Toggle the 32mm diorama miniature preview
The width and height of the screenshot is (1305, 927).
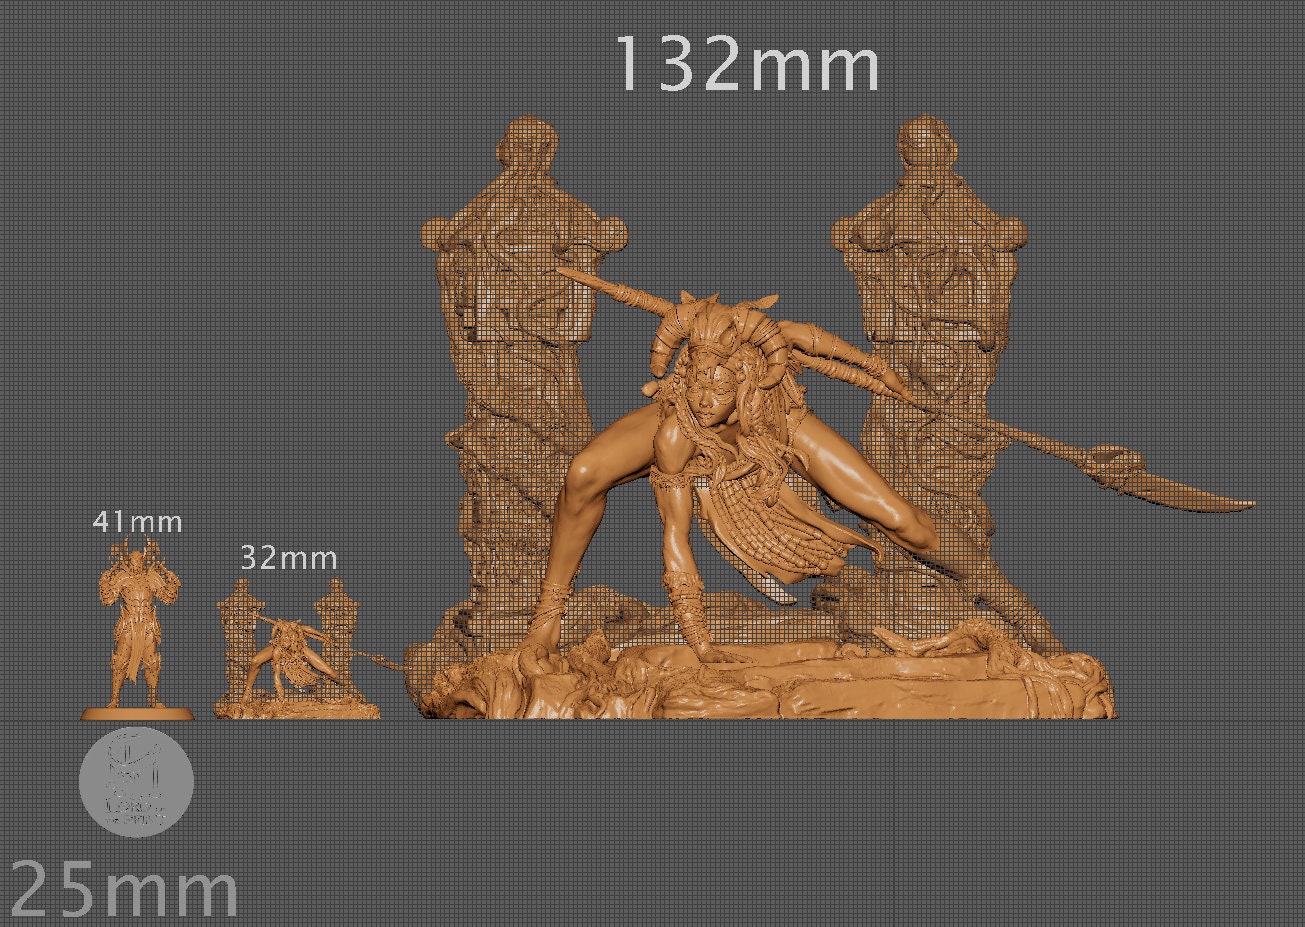pyautogui.click(x=290, y=650)
